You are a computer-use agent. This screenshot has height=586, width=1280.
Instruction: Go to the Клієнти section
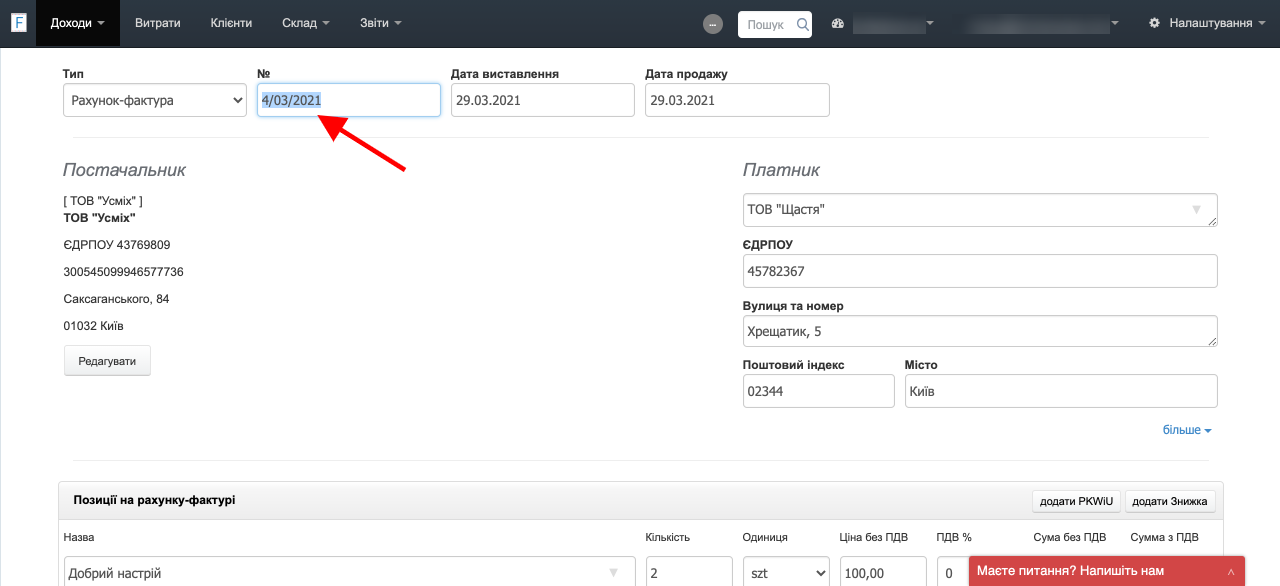coord(231,23)
